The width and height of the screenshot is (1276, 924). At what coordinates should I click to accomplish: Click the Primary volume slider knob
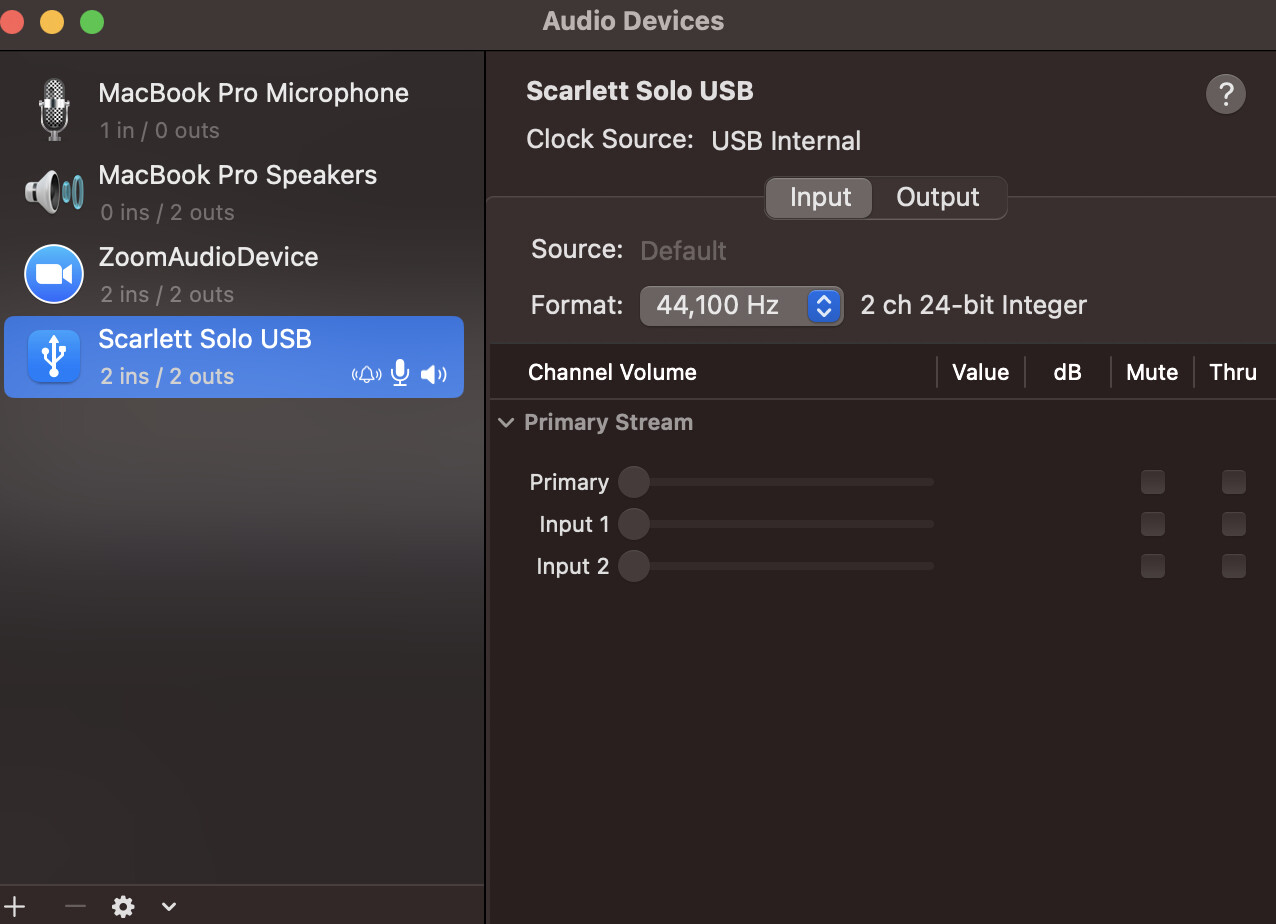(634, 482)
